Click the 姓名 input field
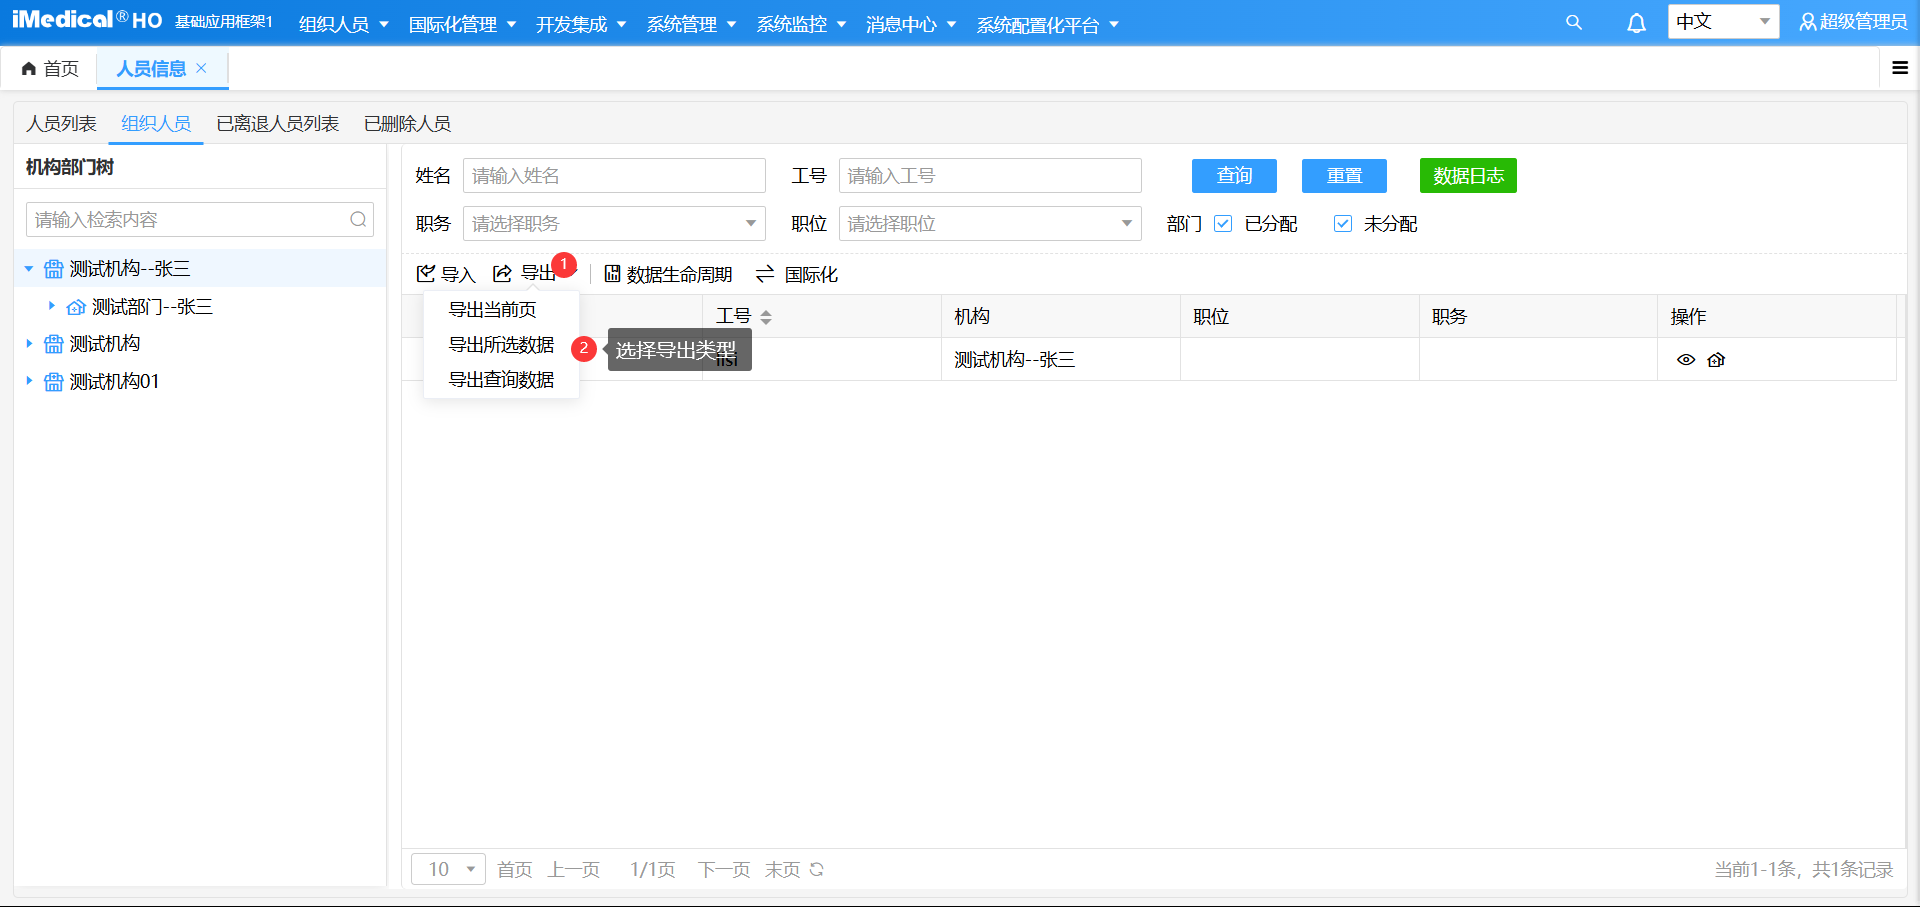 [613, 176]
